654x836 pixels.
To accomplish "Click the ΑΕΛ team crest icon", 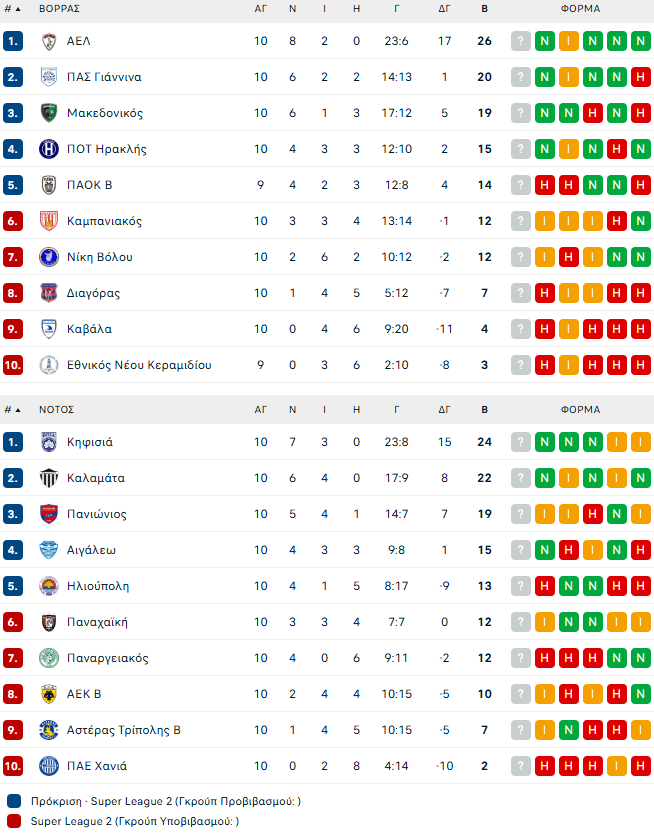I will [48, 41].
